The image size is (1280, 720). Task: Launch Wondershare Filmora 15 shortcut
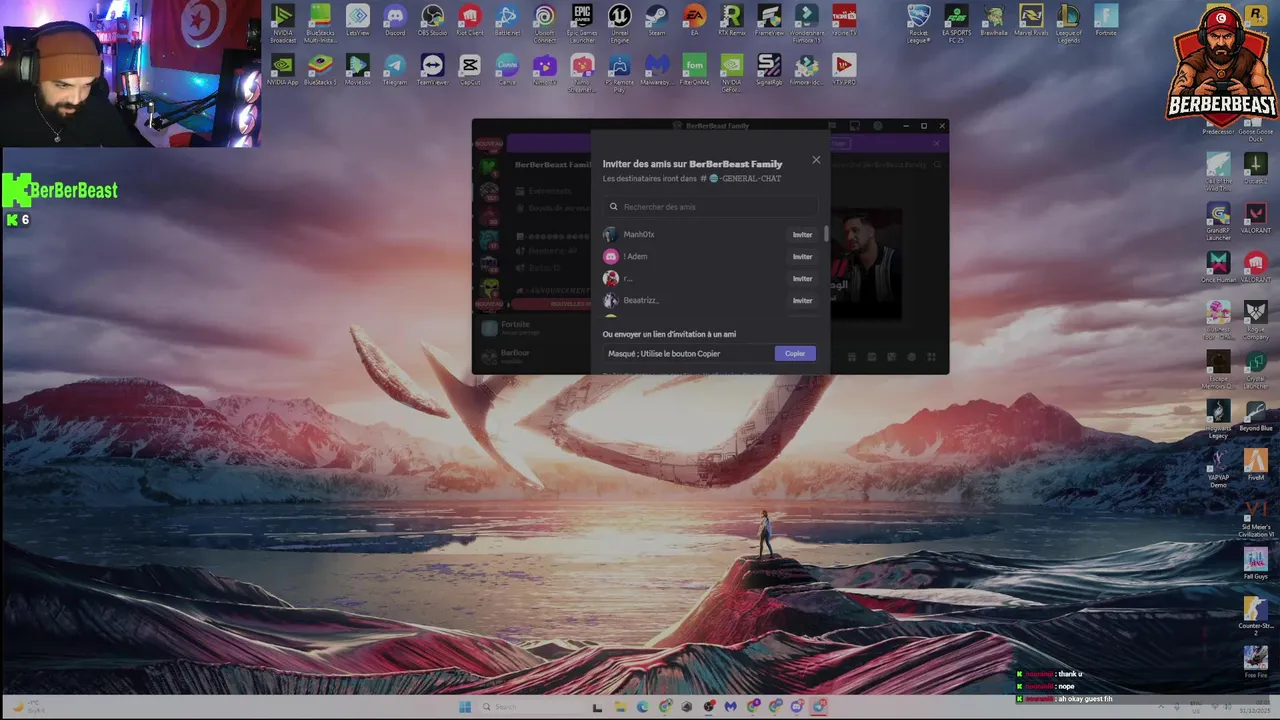coord(806,23)
